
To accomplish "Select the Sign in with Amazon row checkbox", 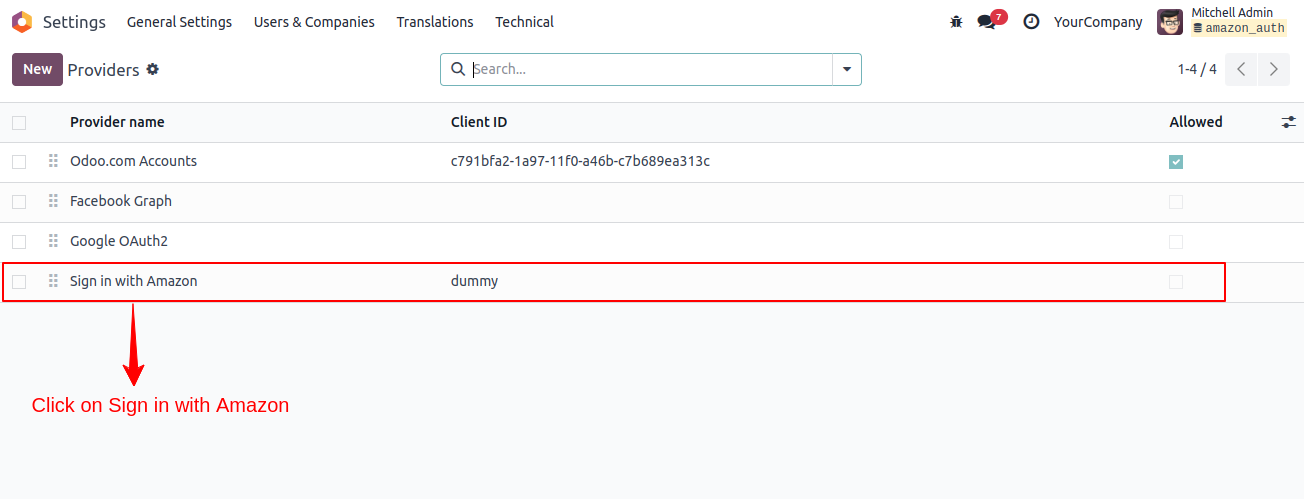I will click(x=19, y=281).
